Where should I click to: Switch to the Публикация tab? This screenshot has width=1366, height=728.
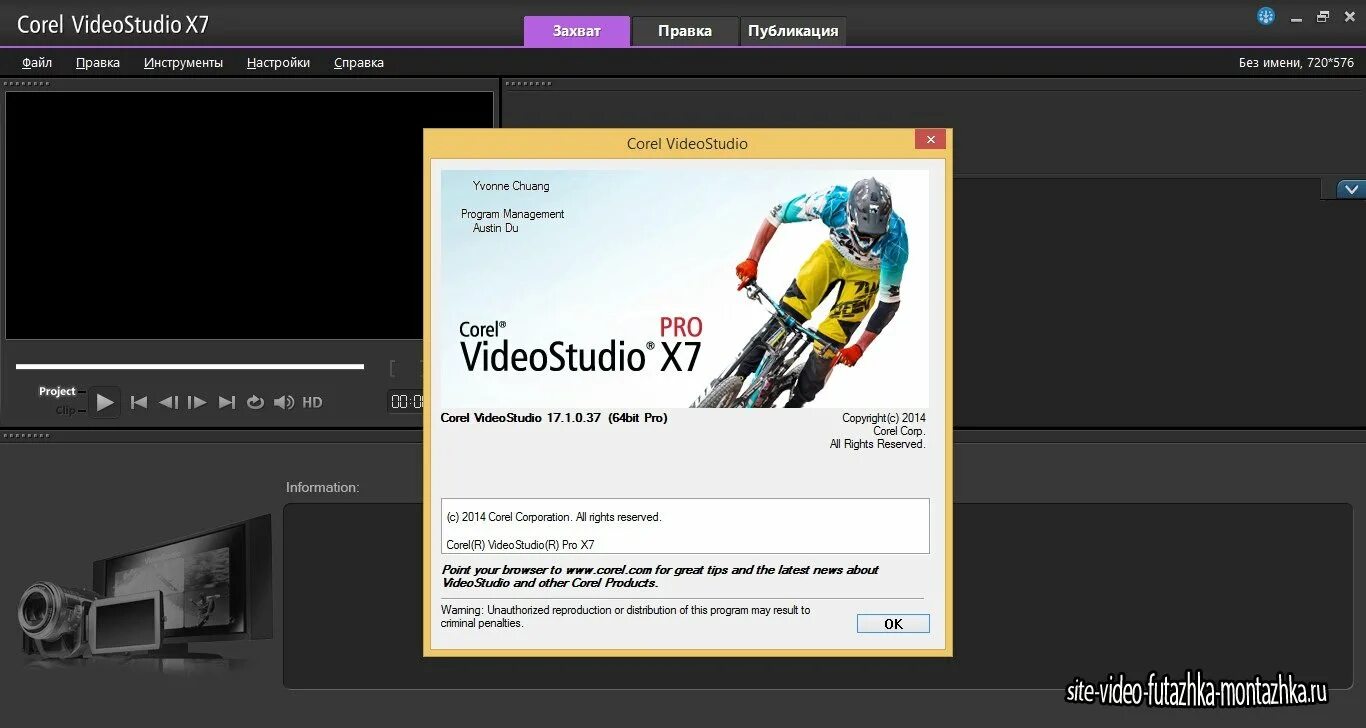coord(793,31)
